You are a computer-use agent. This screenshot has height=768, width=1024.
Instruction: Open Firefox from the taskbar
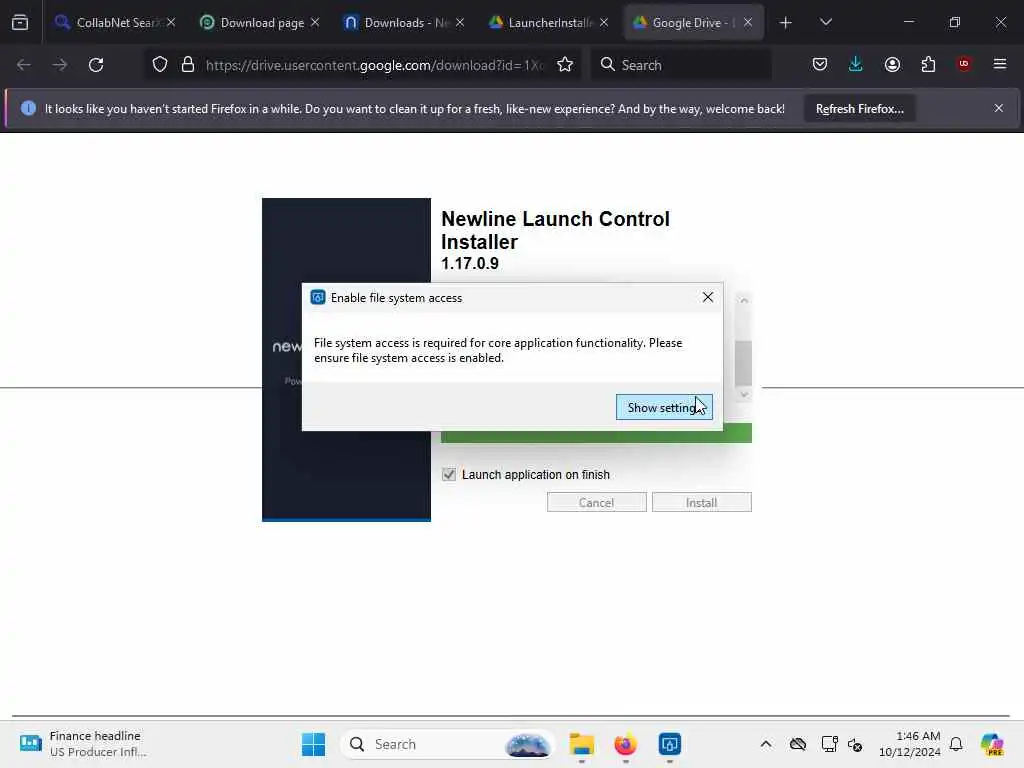click(626, 744)
